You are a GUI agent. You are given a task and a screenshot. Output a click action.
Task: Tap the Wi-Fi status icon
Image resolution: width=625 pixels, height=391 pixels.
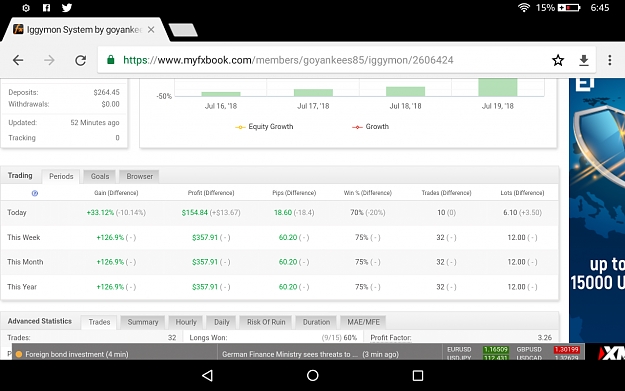pos(524,8)
